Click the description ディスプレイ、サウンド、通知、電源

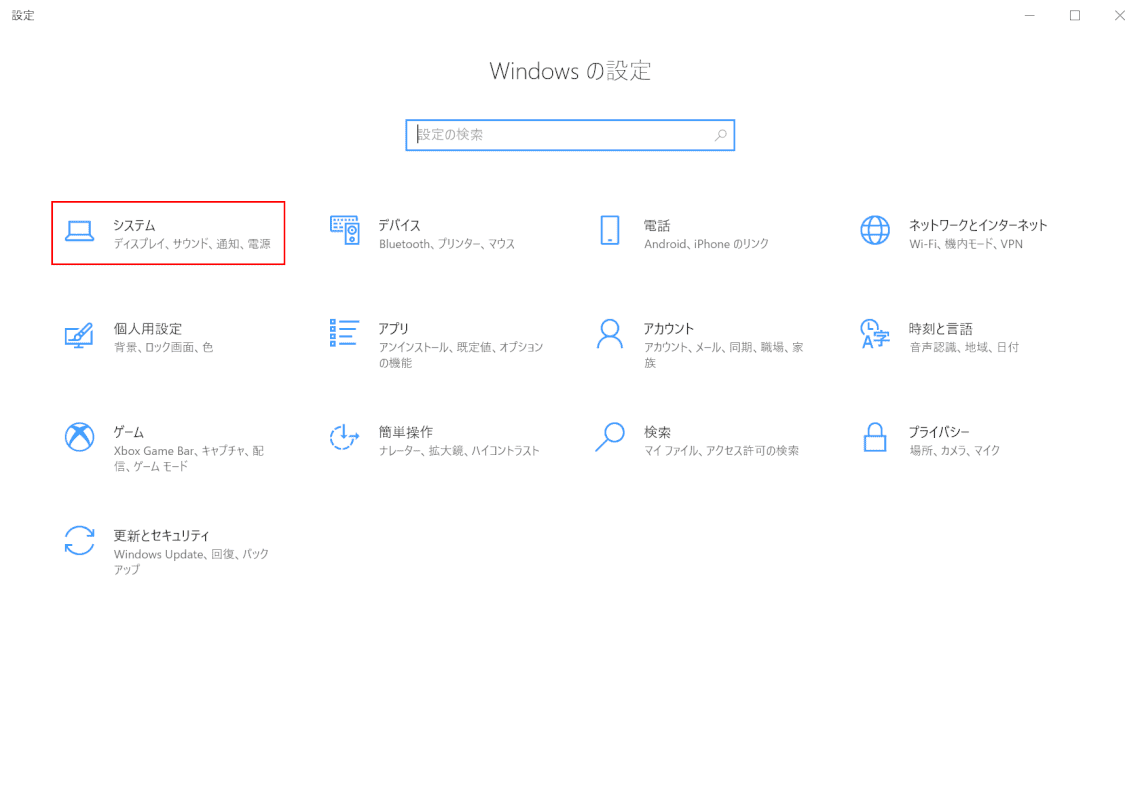192,244
